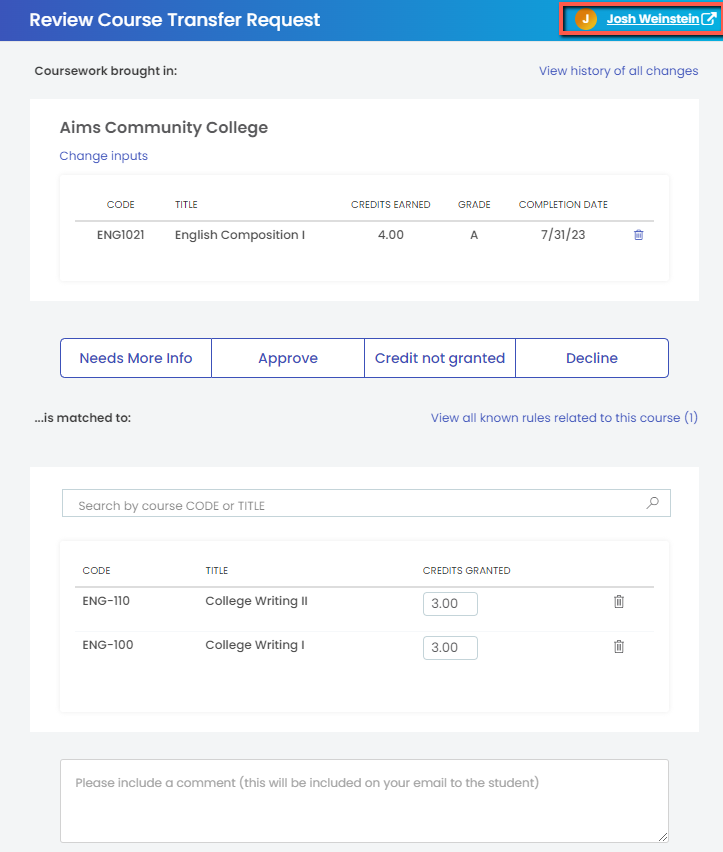Approve the course transfer request
Screen dimensions: 723x852
tap(288, 358)
